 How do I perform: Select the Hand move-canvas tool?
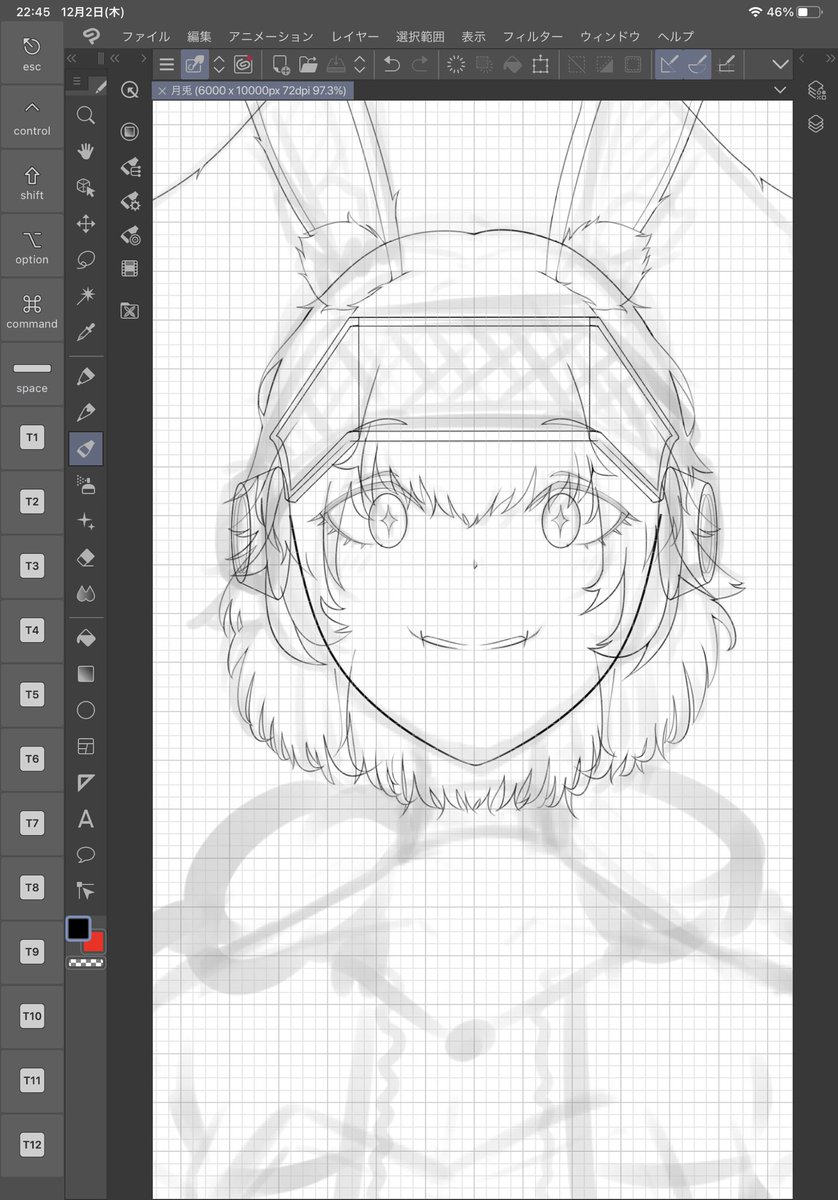point(86,151)
